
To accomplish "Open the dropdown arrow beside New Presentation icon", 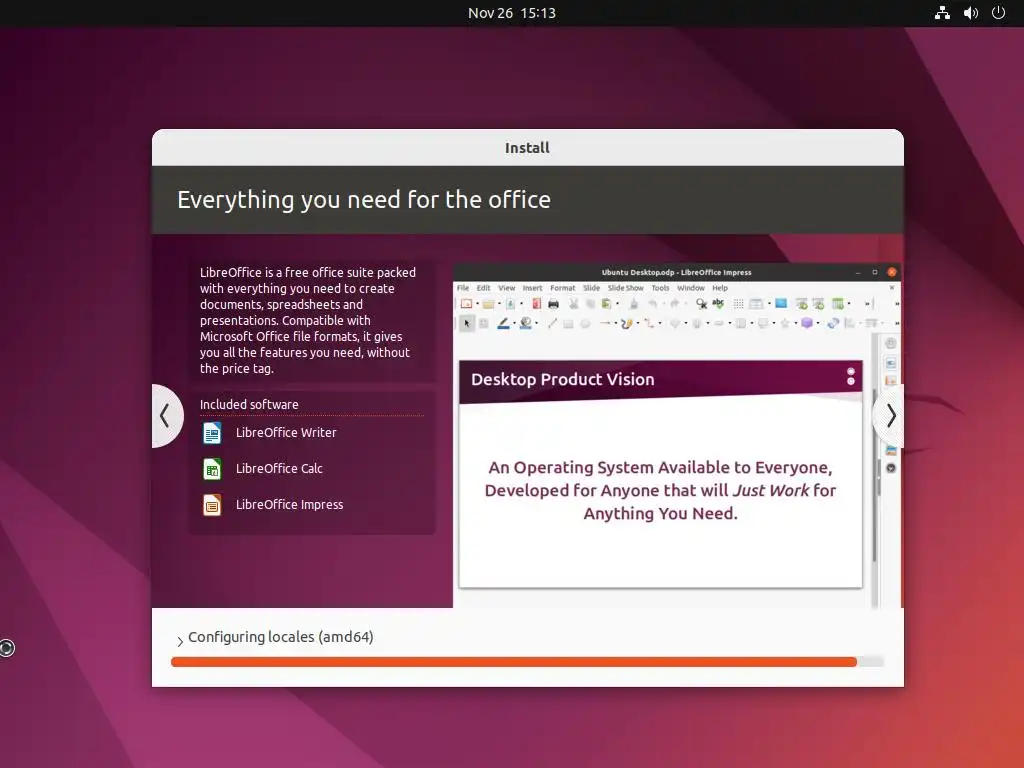I will pyautogui.click(x=477, y=304).
